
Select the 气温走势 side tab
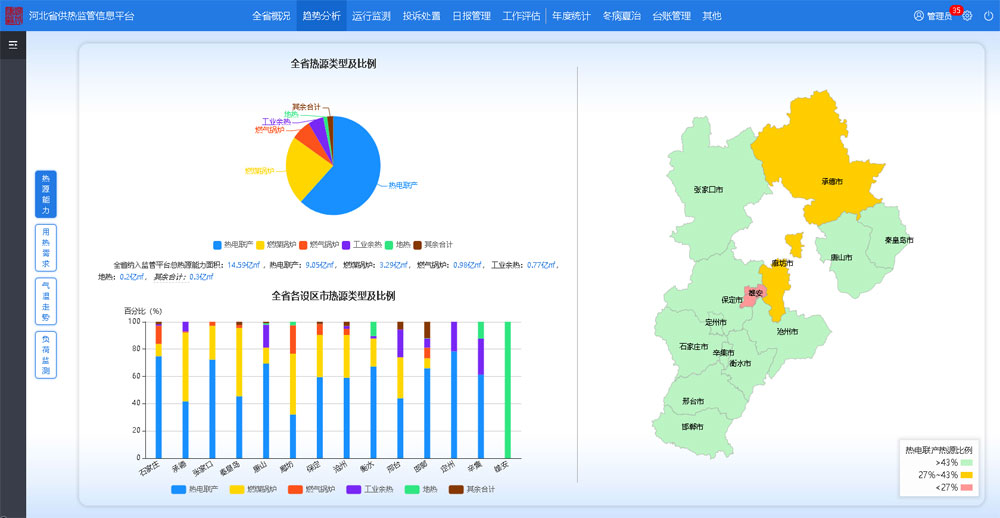pyautogui.click(x=46, y=301)
